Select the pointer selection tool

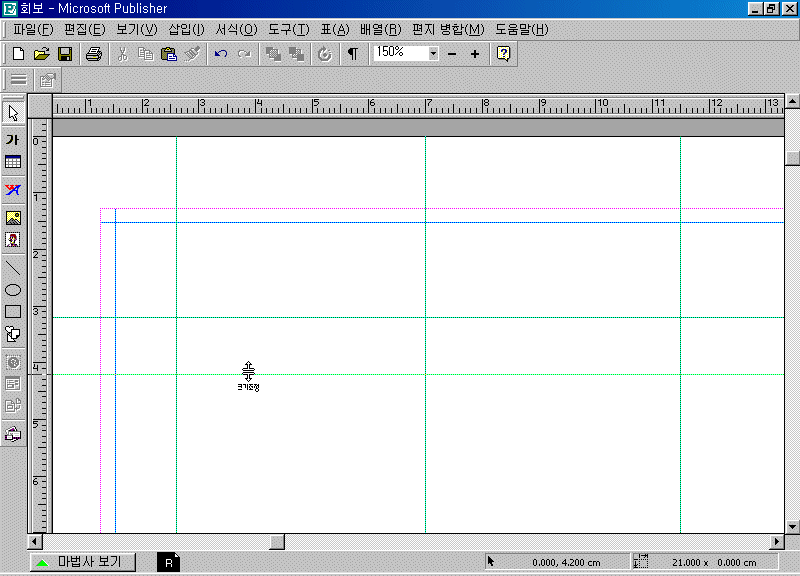pyautogui.click(x=13, y=113)
